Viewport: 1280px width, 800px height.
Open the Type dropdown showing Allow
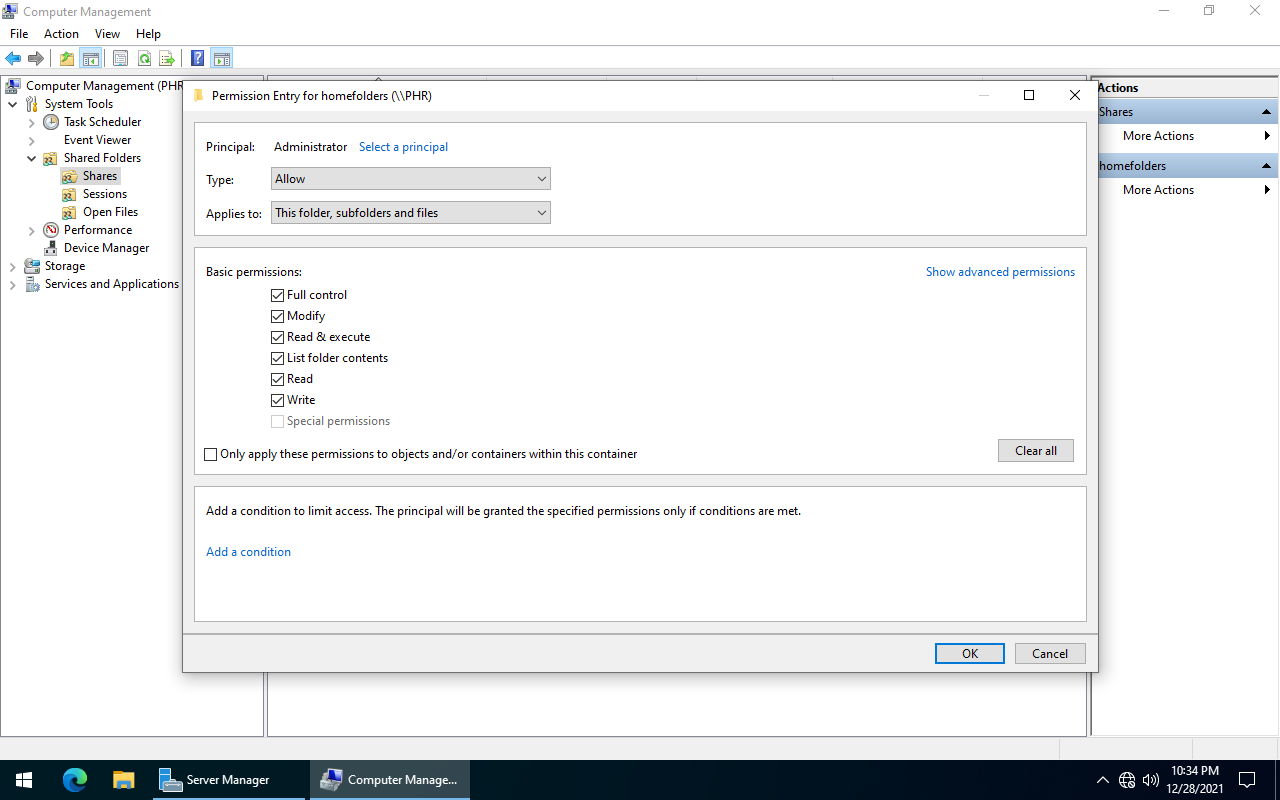tap(410, 178)
